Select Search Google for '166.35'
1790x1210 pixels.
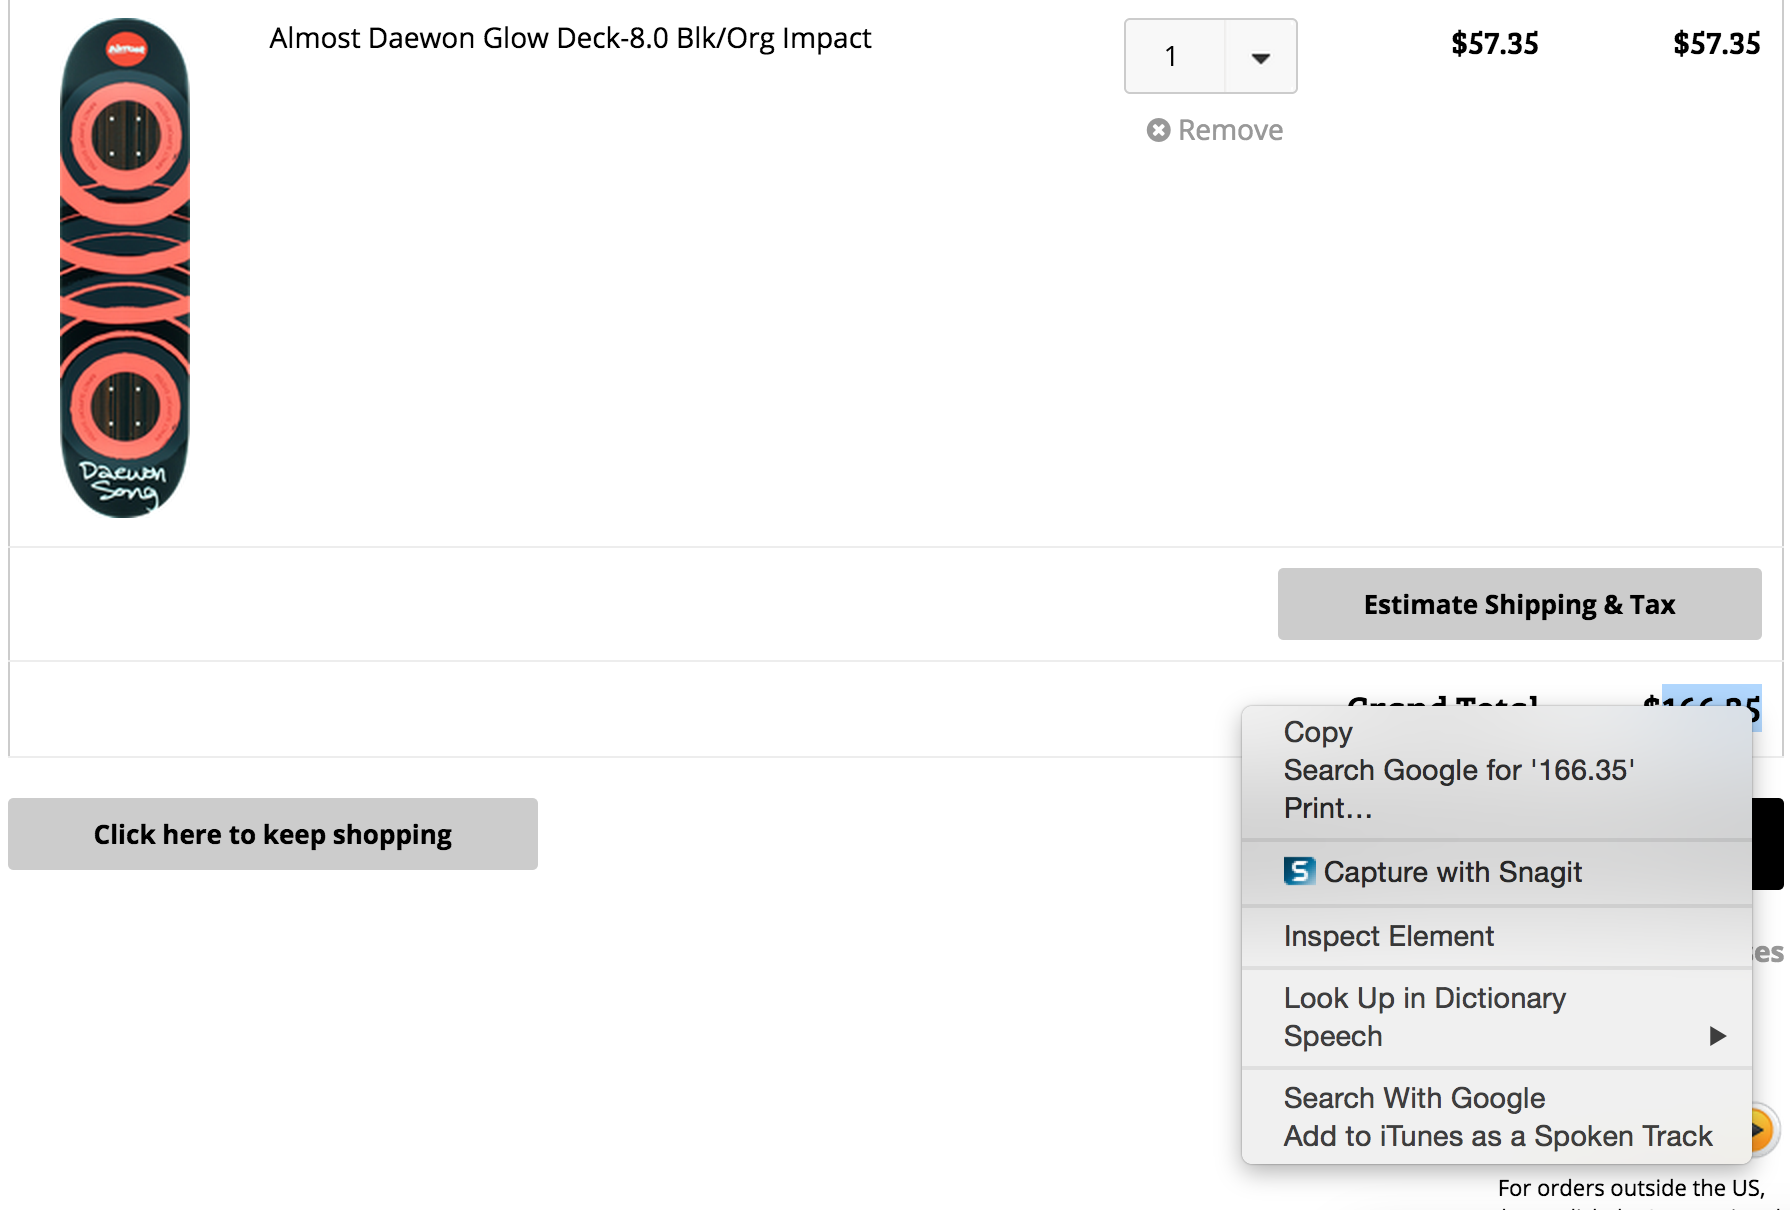[x=1458, y=770]
